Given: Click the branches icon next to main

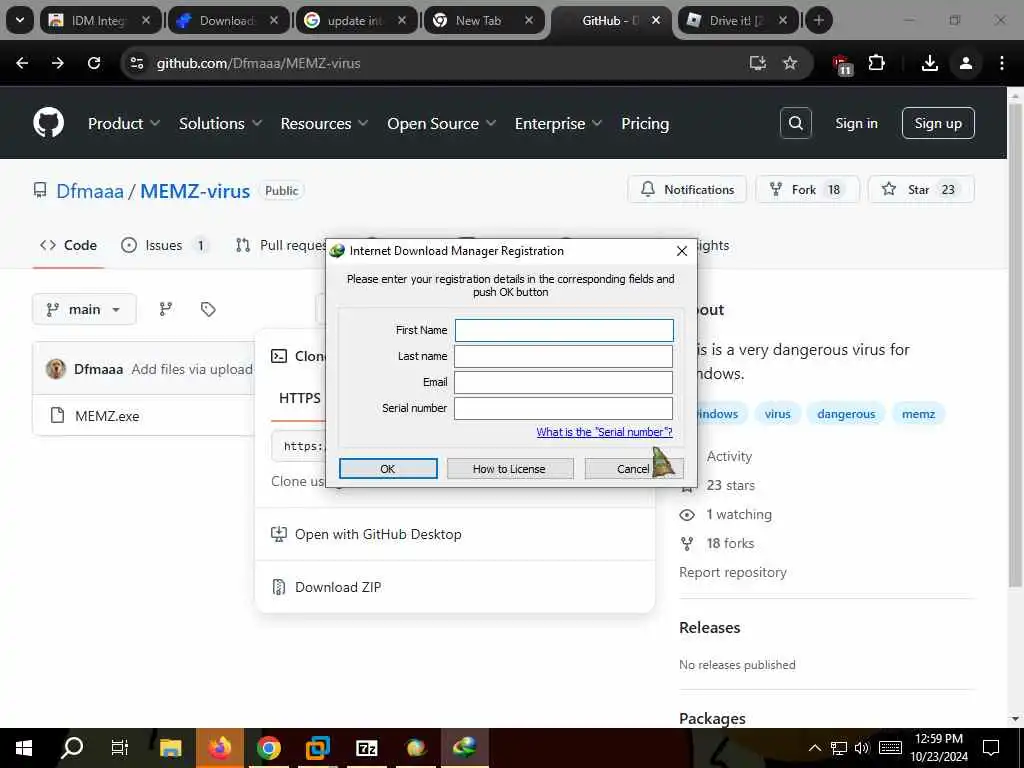Looking at the screenshot, I should [x=166, y=309].
